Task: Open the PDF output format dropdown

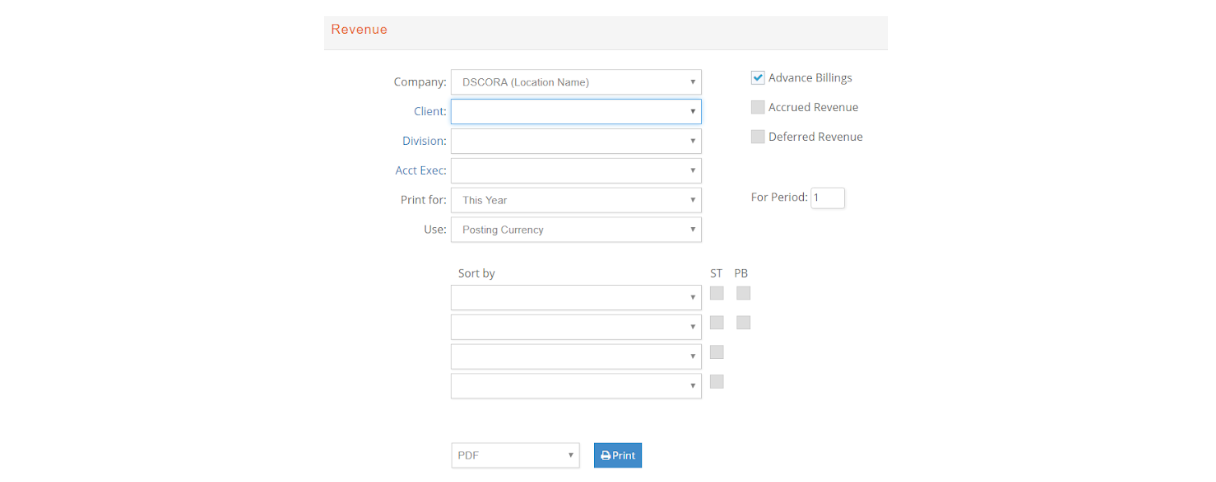Action: point(515,455)
